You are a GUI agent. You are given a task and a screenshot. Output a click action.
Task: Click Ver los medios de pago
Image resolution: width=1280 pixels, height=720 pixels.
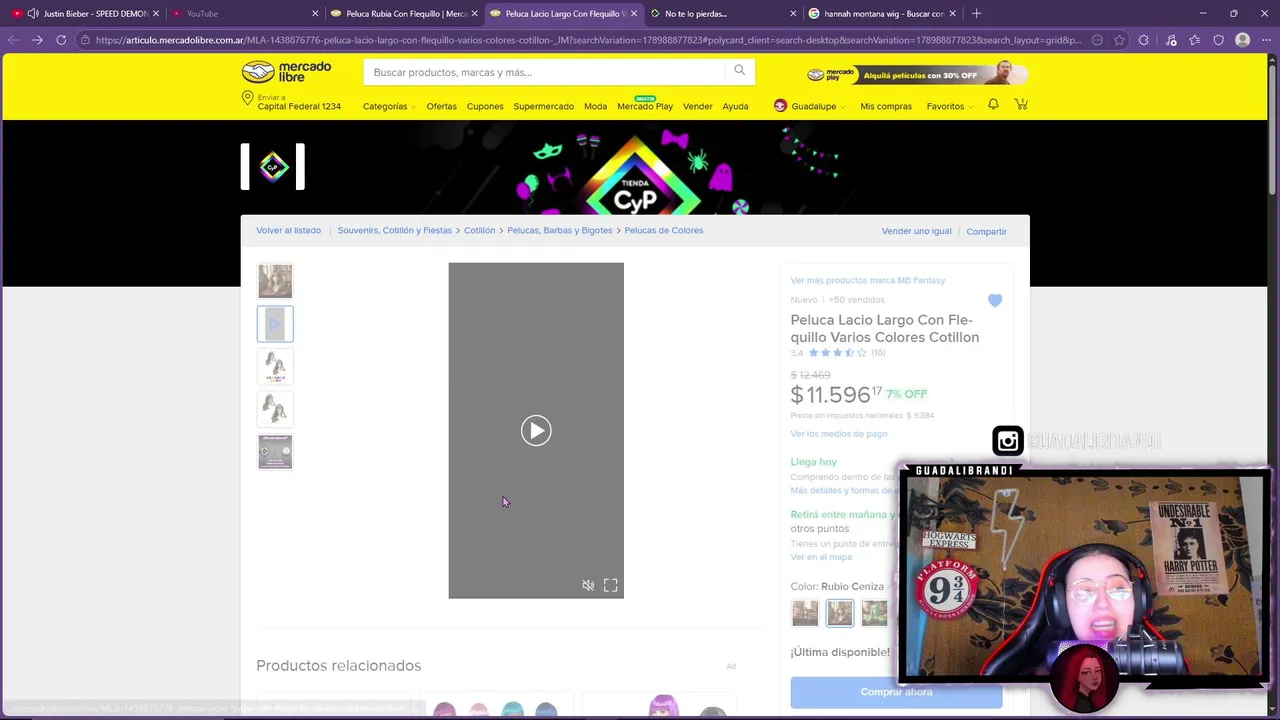coord(838,433)
